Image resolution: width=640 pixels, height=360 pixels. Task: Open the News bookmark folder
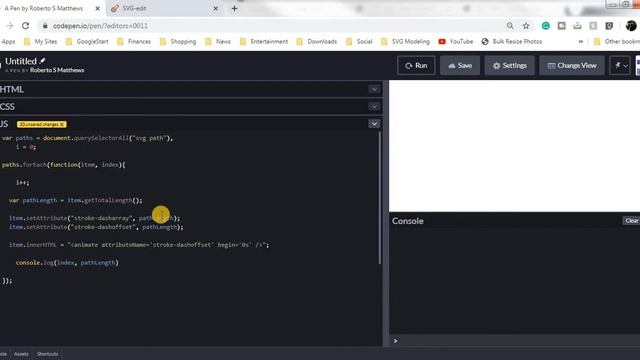(x=218, y=42)
